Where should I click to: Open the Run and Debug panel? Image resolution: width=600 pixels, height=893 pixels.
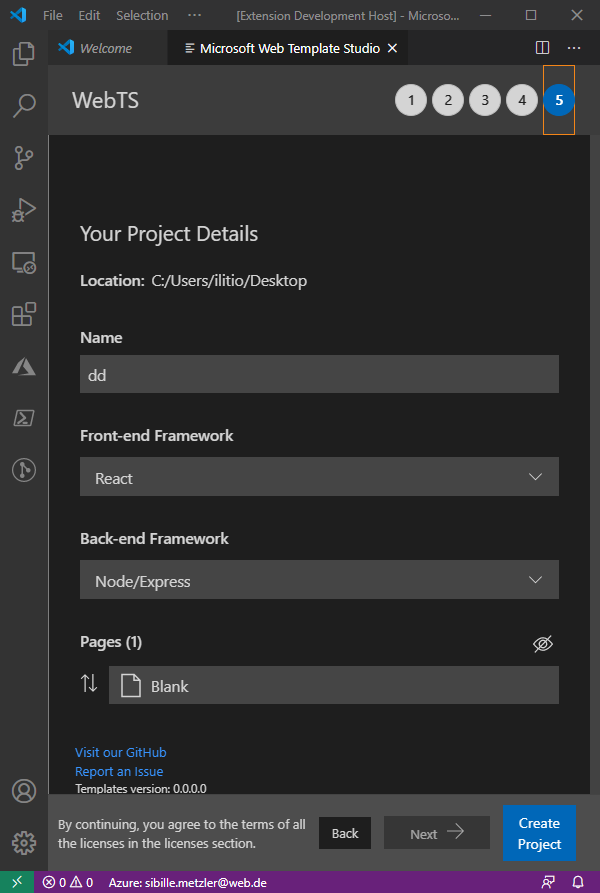[x=24, y=210]
